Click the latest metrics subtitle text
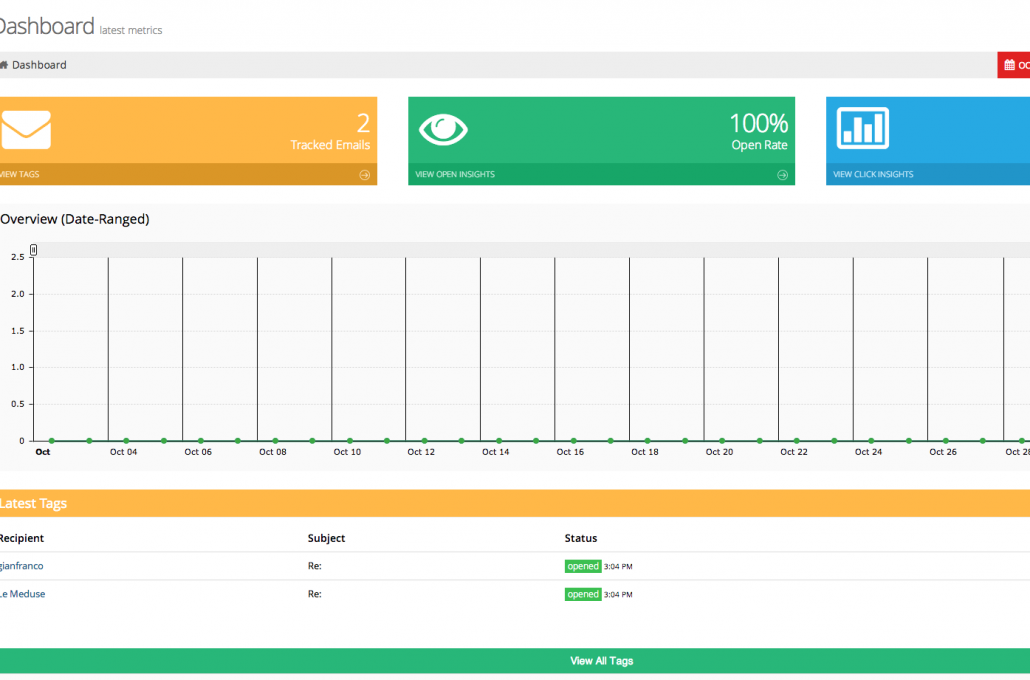Image resolution: width=1030 pixels, height=680 pixels. tap(131, 30)
